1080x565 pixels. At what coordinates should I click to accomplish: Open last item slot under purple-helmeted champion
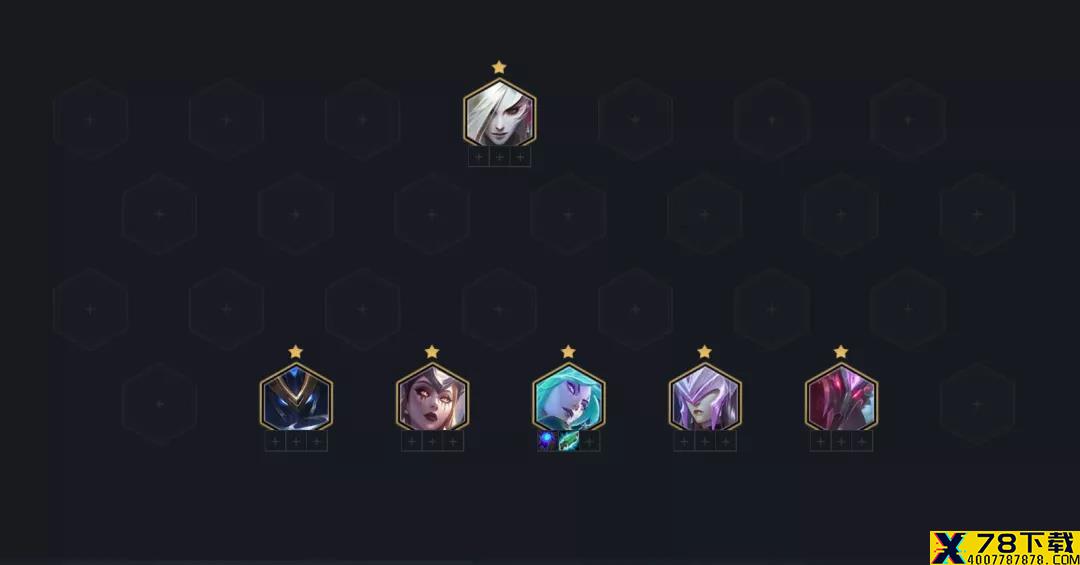pos(725,442)
